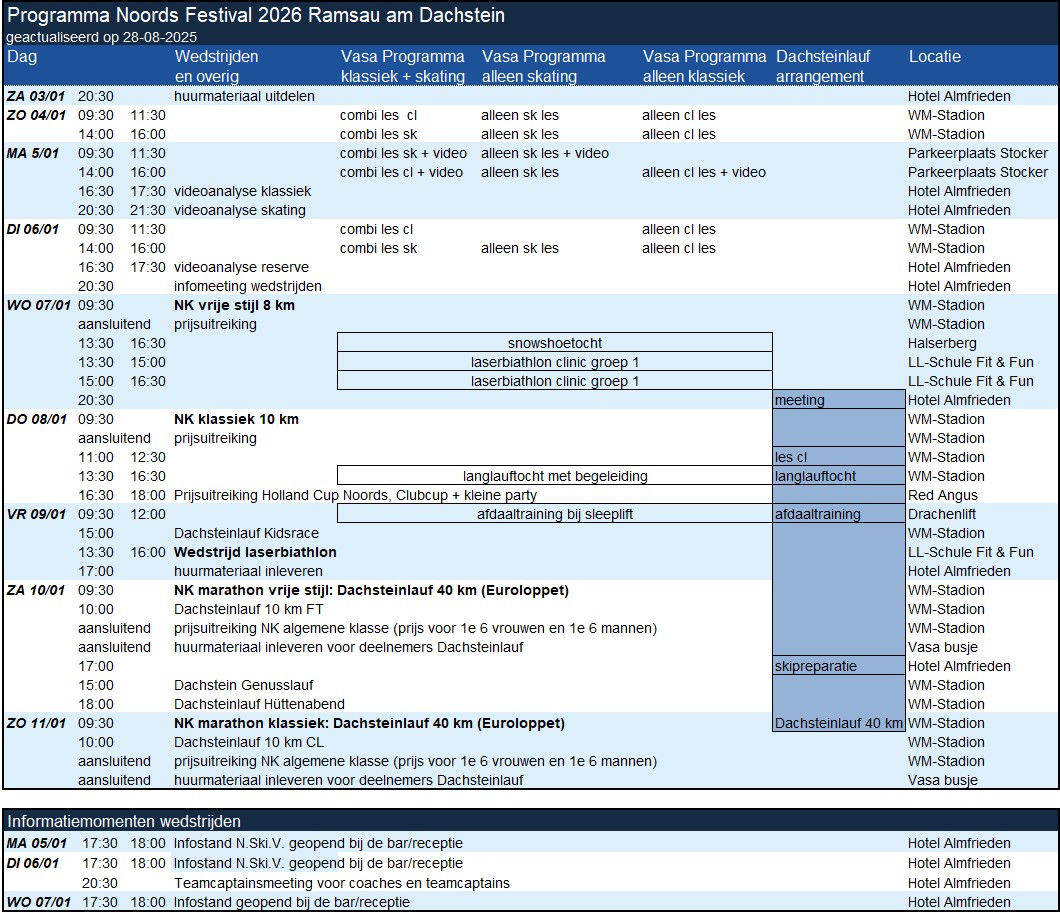Click 'videoanalyse reserve' cell
The image size is (1060, 913).
tap(241, 267)
